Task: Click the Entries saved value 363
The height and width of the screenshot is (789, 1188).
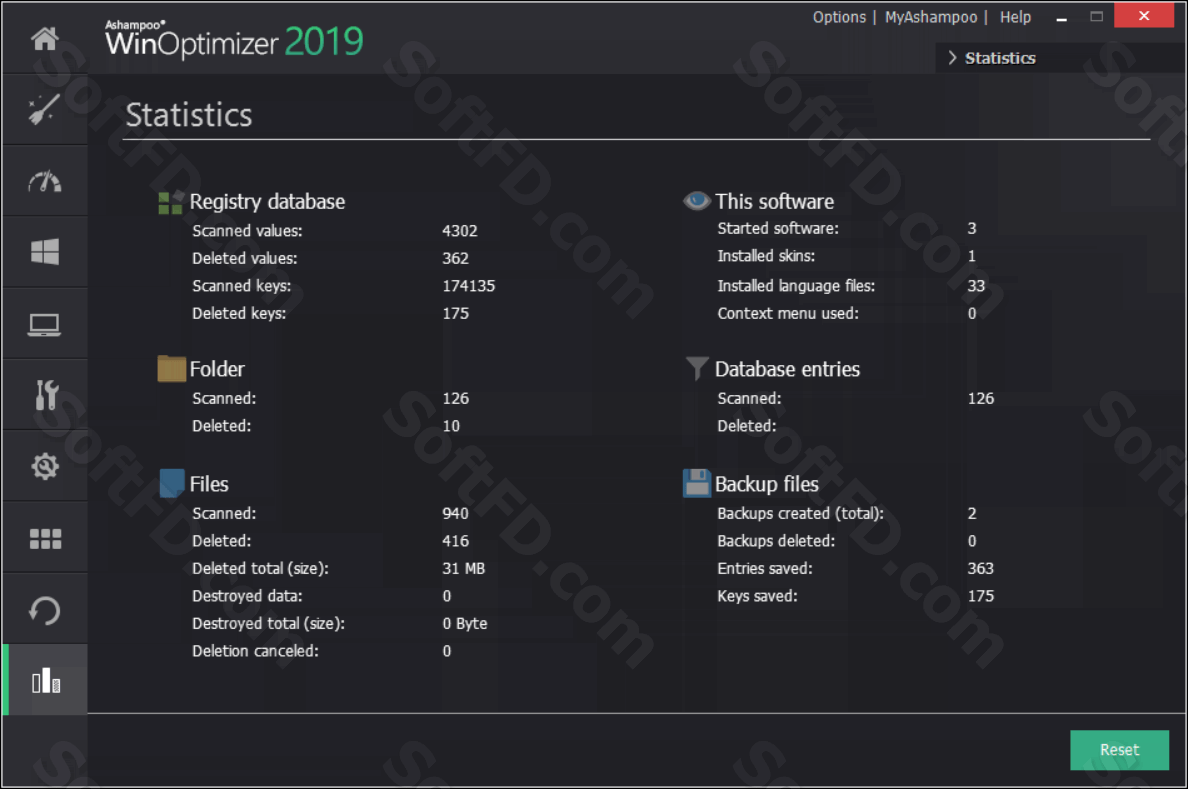Action: [980, 568]
